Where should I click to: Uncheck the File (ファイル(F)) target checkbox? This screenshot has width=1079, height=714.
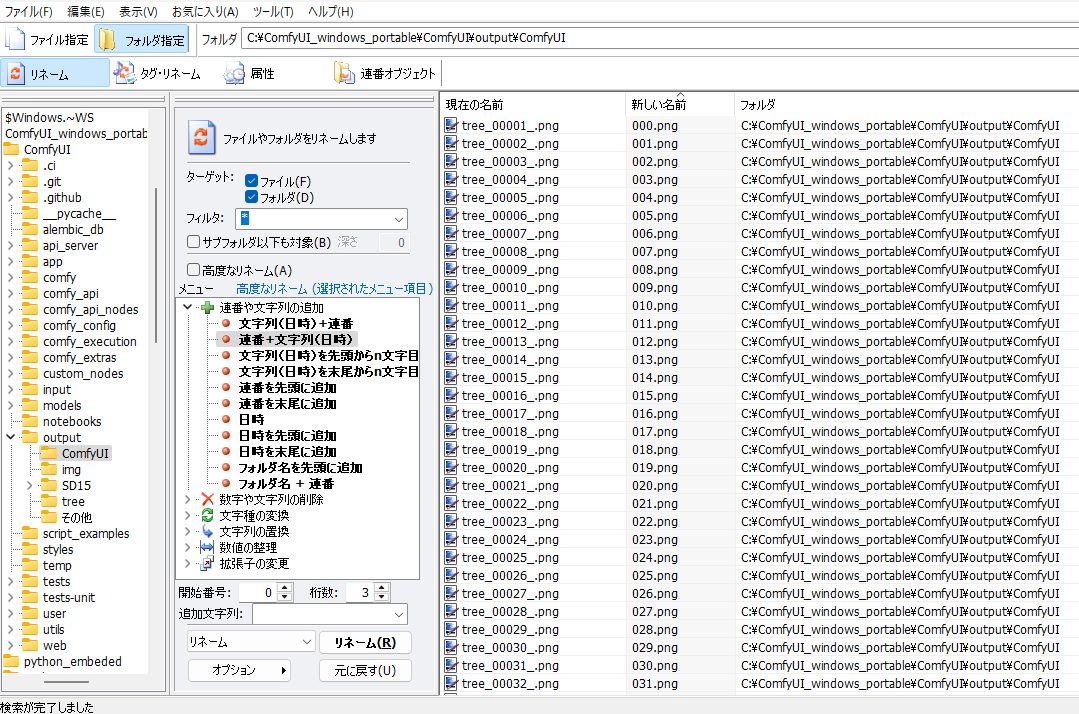(252, 181)
